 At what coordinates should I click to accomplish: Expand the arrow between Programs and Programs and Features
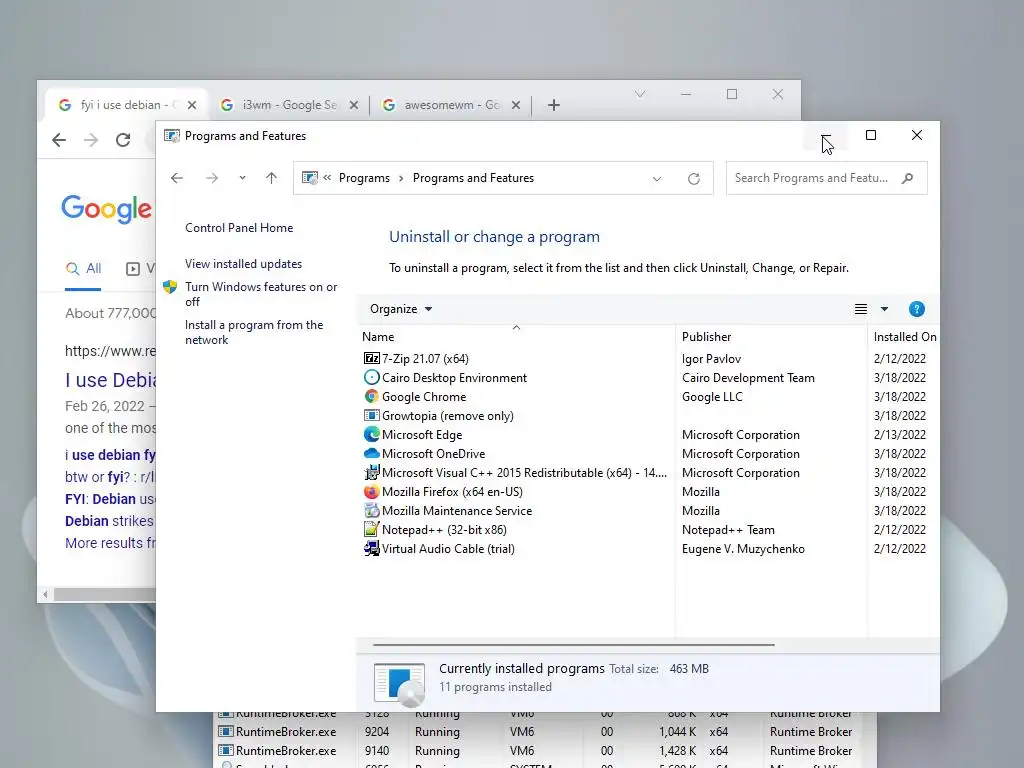(401, 178)
